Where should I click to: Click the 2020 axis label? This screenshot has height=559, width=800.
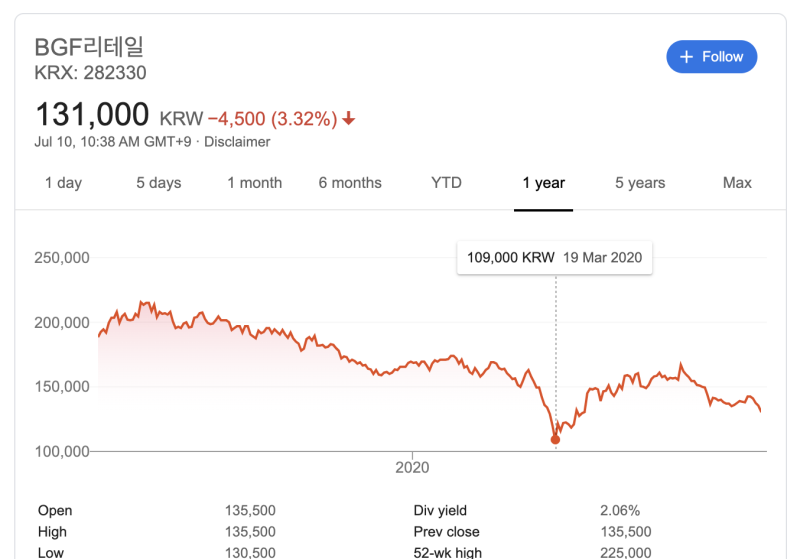[412, 467]
